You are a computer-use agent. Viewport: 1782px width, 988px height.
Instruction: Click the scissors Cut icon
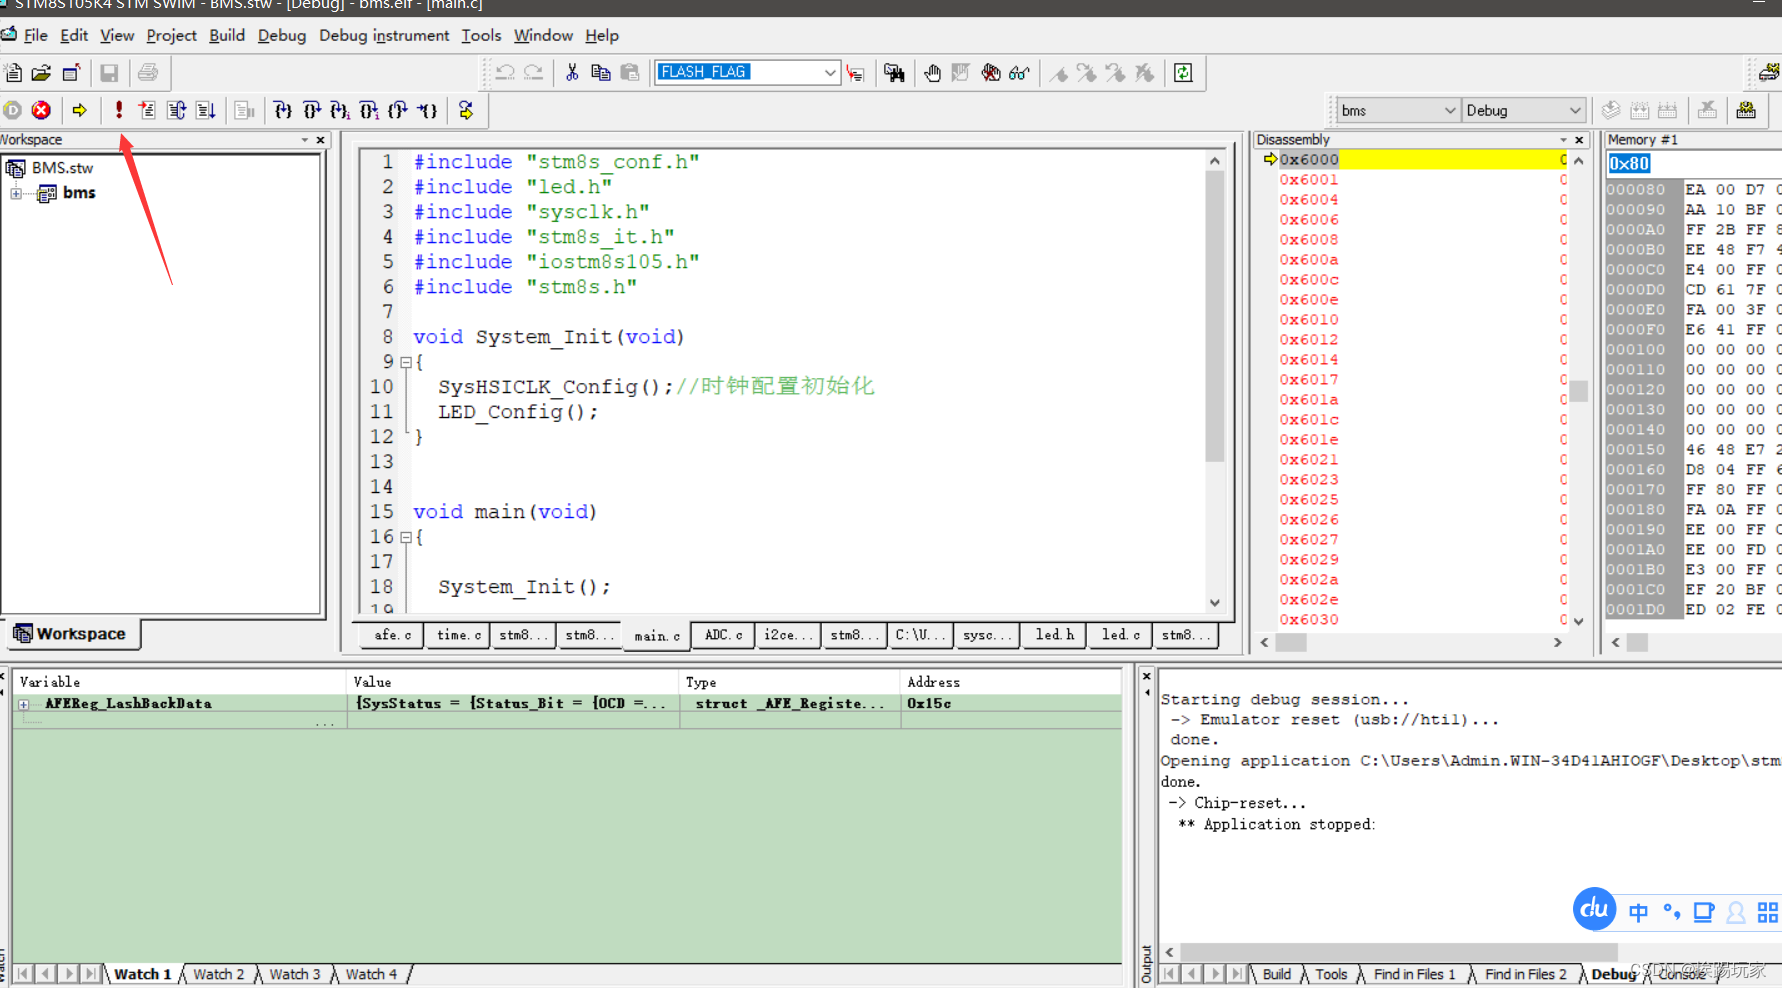572,73
